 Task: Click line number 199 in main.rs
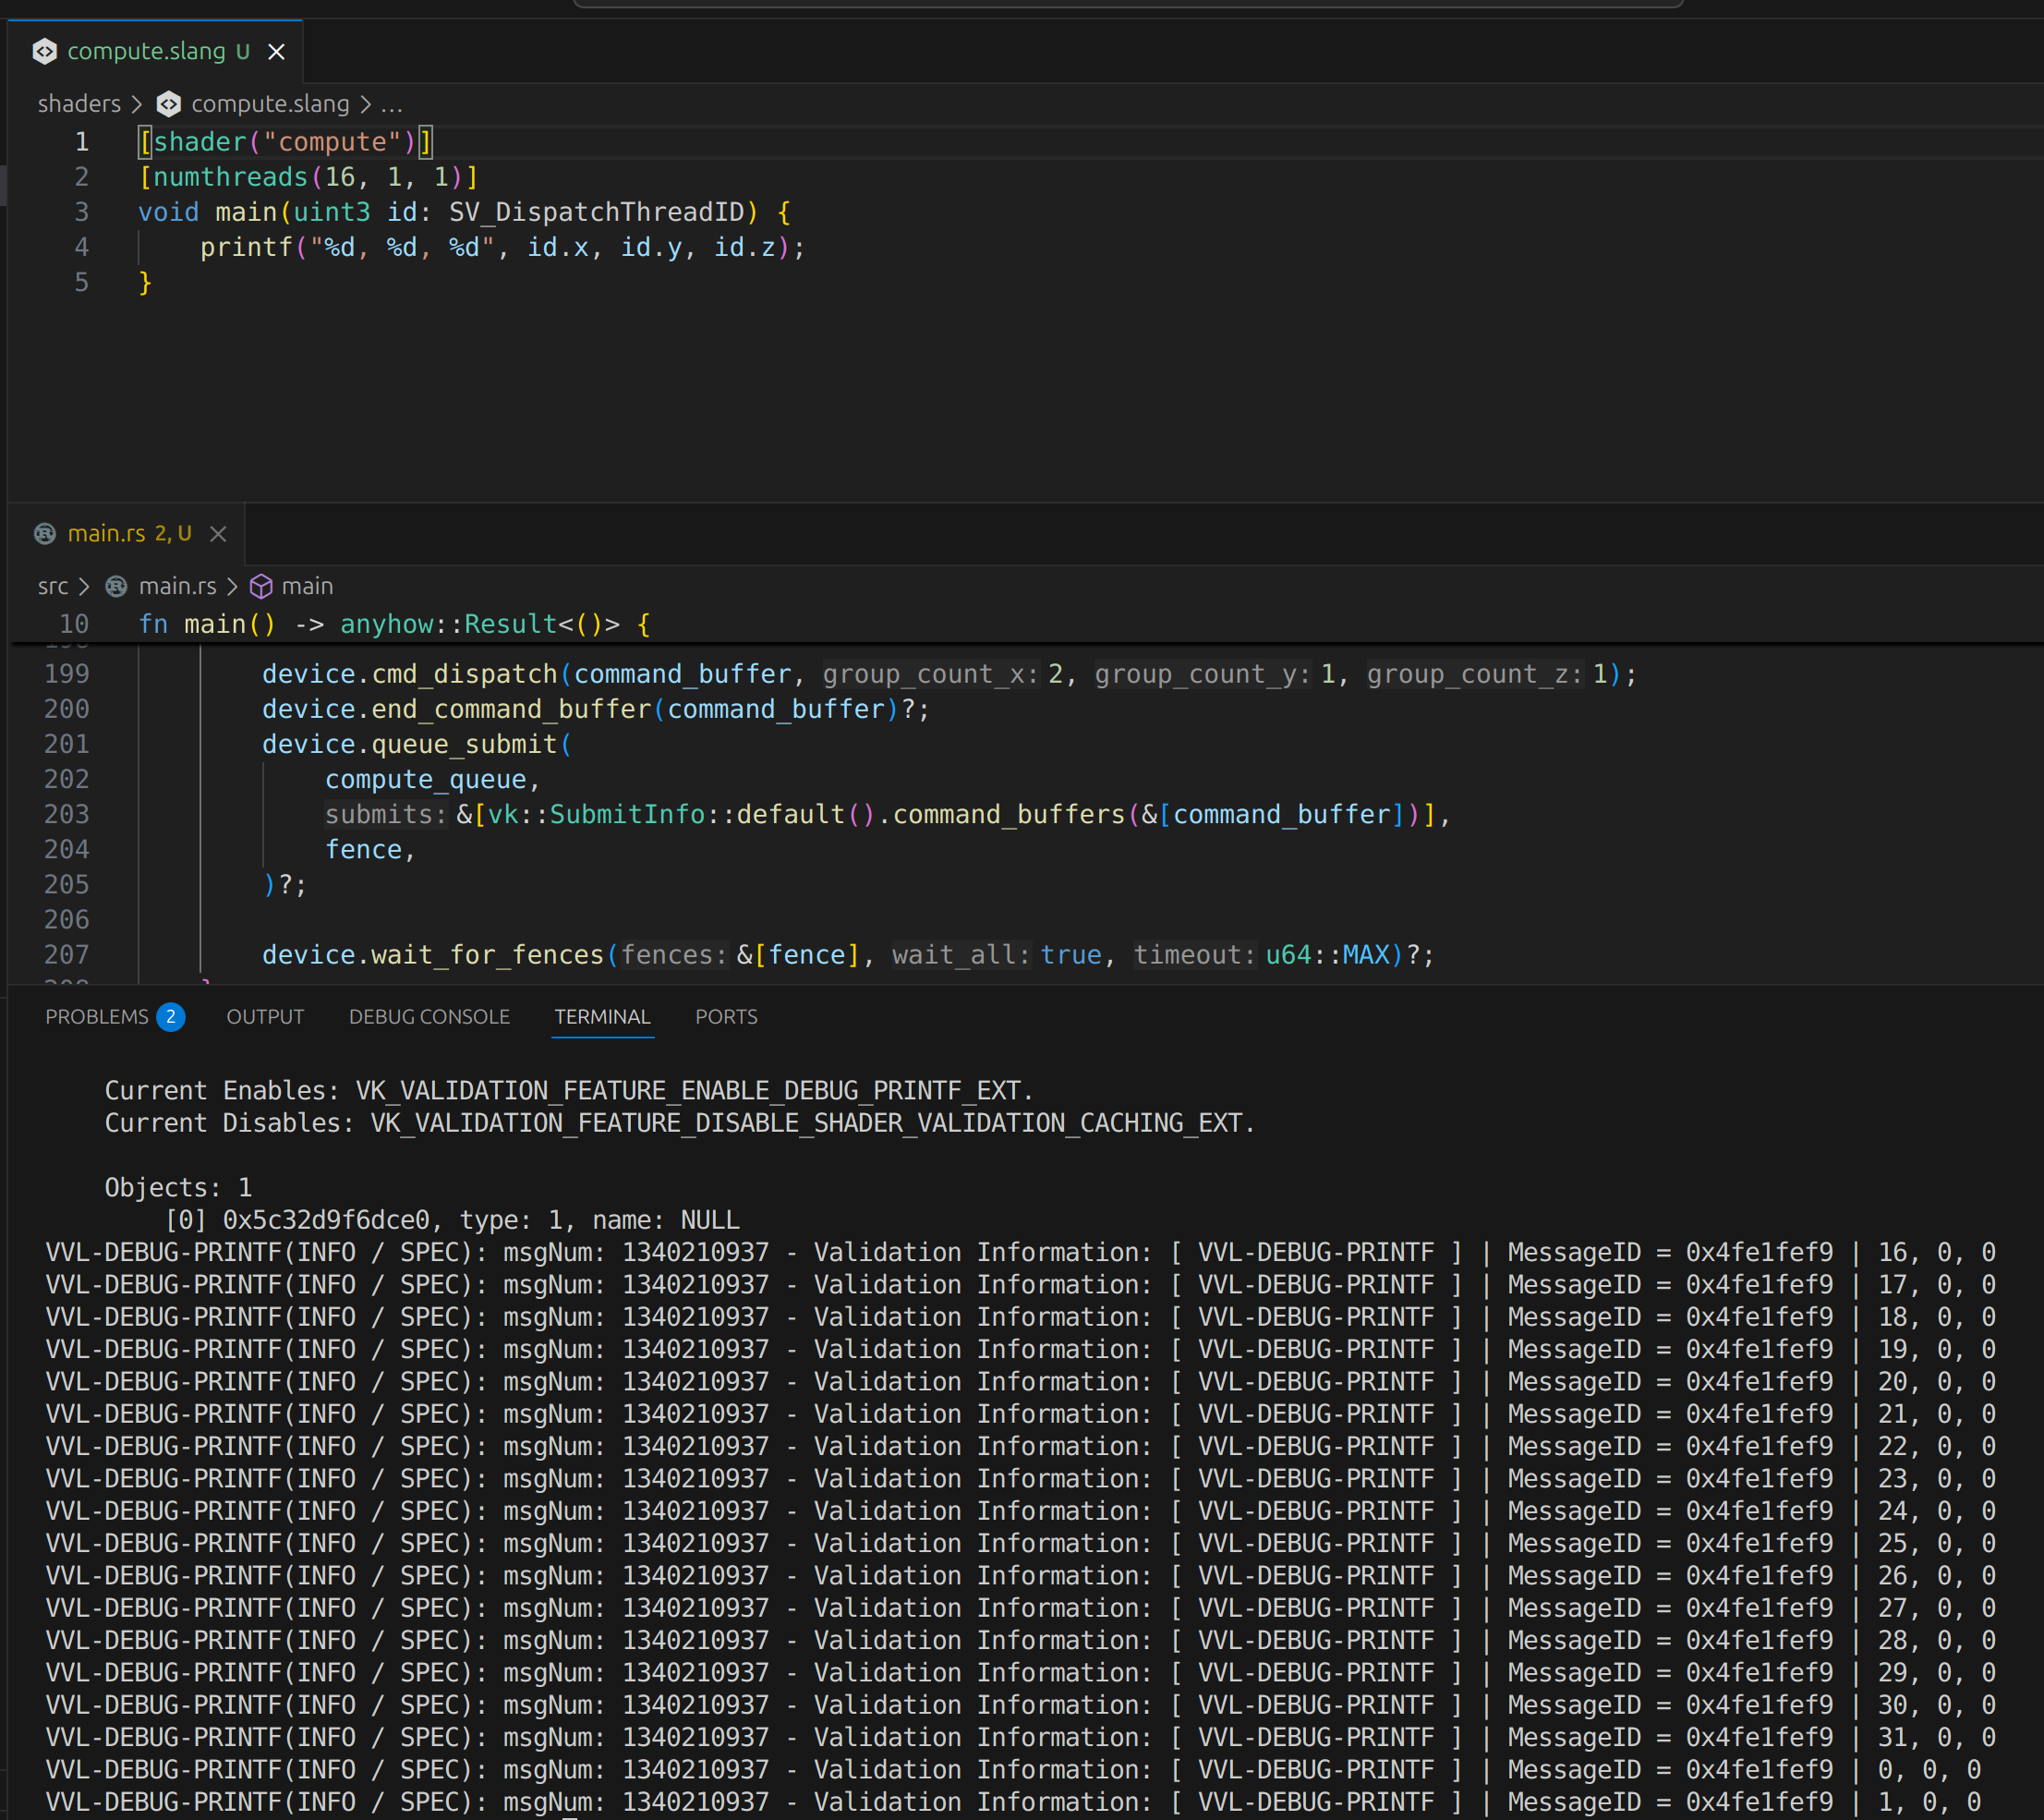(67, 674)
